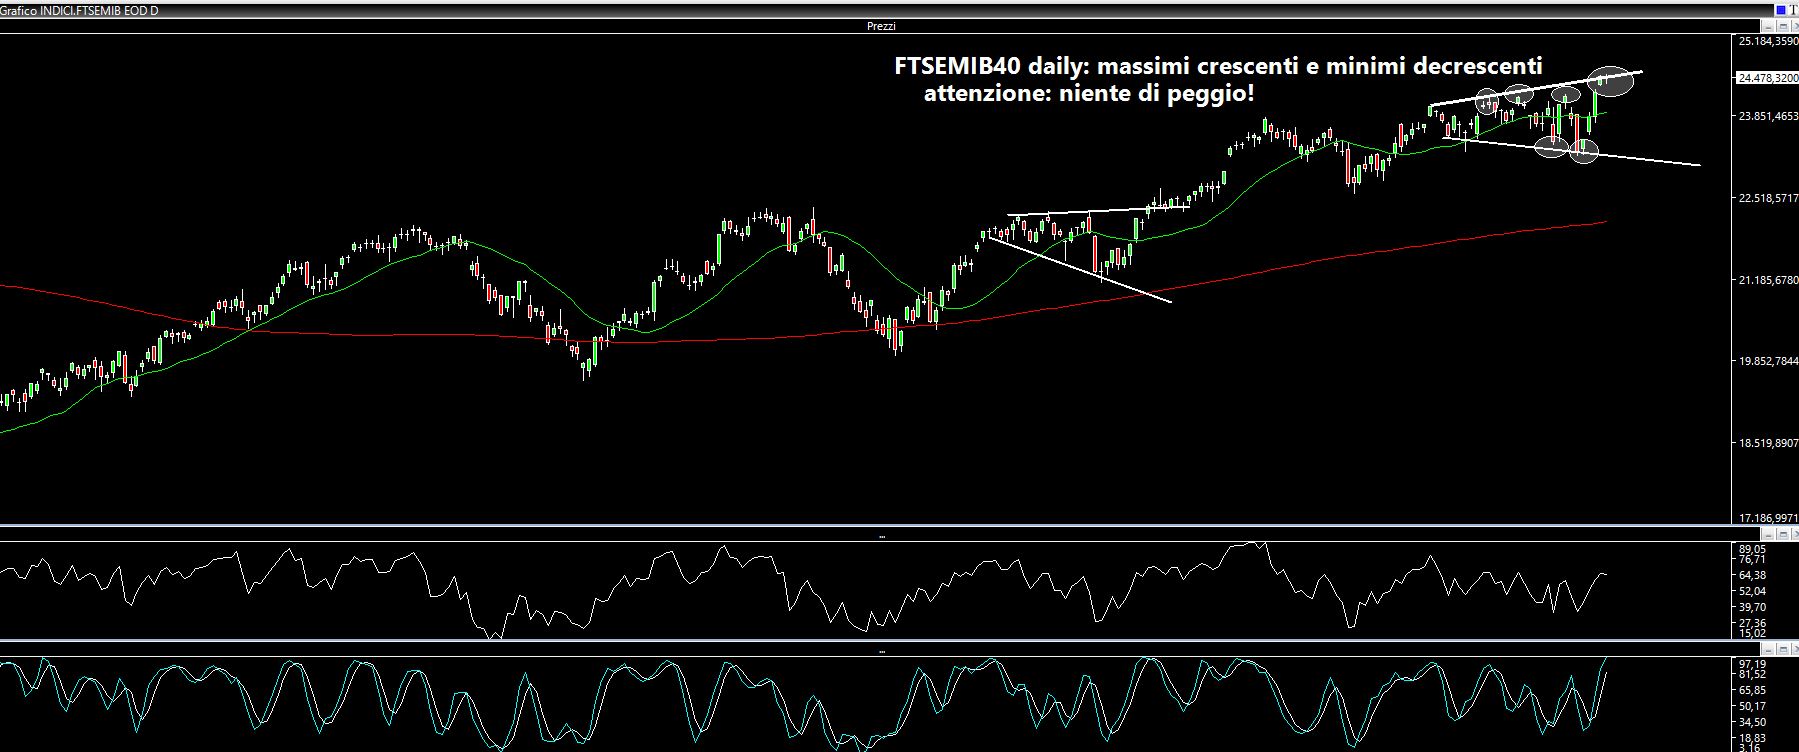
Task: Grab the splitter handle above the RSI panel
Action: [881, 537]
